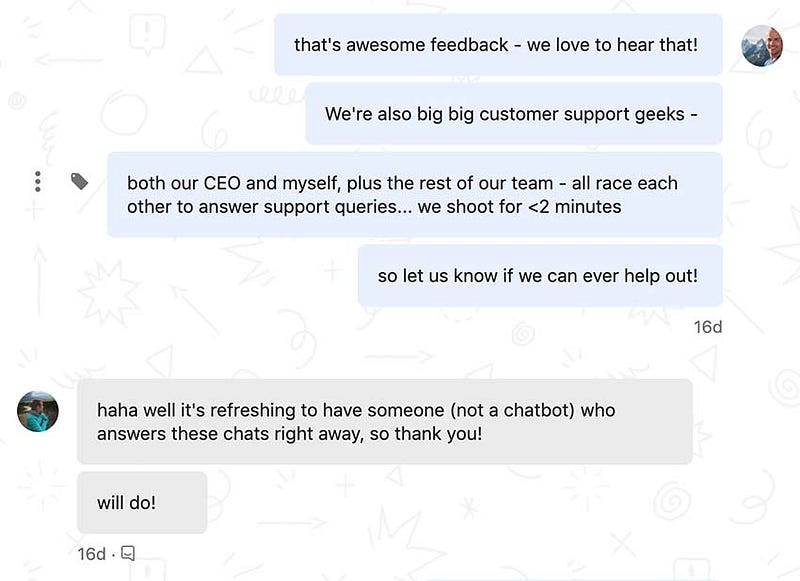Click the agent's avatar photo at top right
800x581 pixels.
(761, 45)
